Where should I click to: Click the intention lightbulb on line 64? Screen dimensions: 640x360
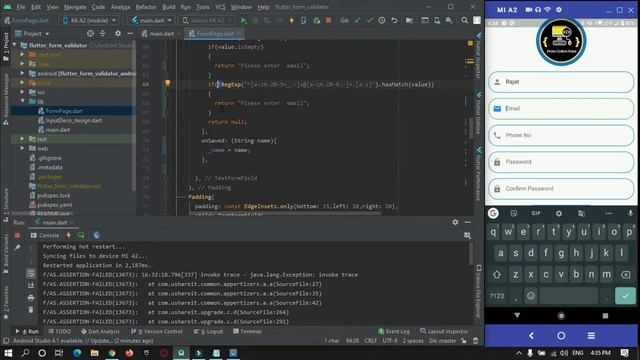click(167, 83)
